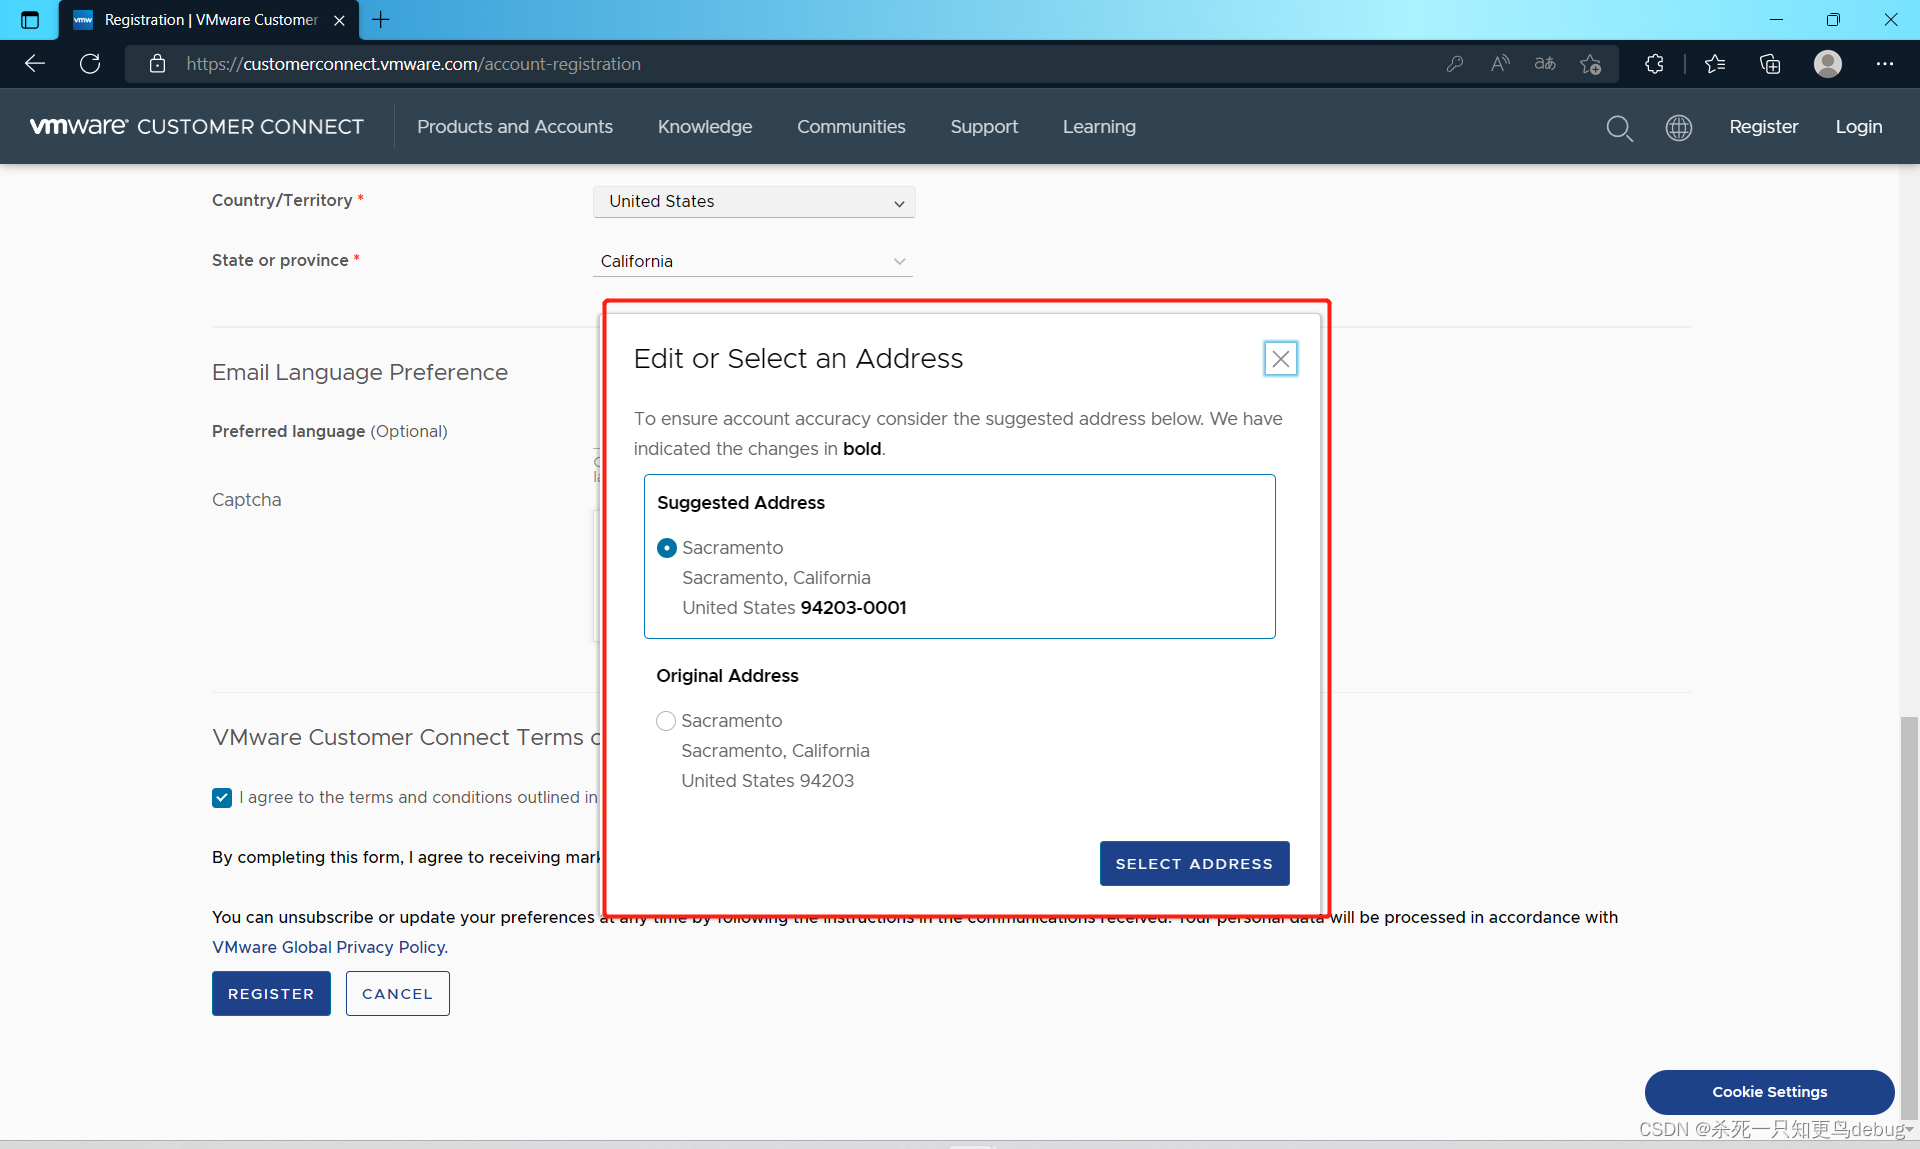Screen dimensions: 1920x1149
Task: Open the globe language selector
Action: [x=1678, y=128]
